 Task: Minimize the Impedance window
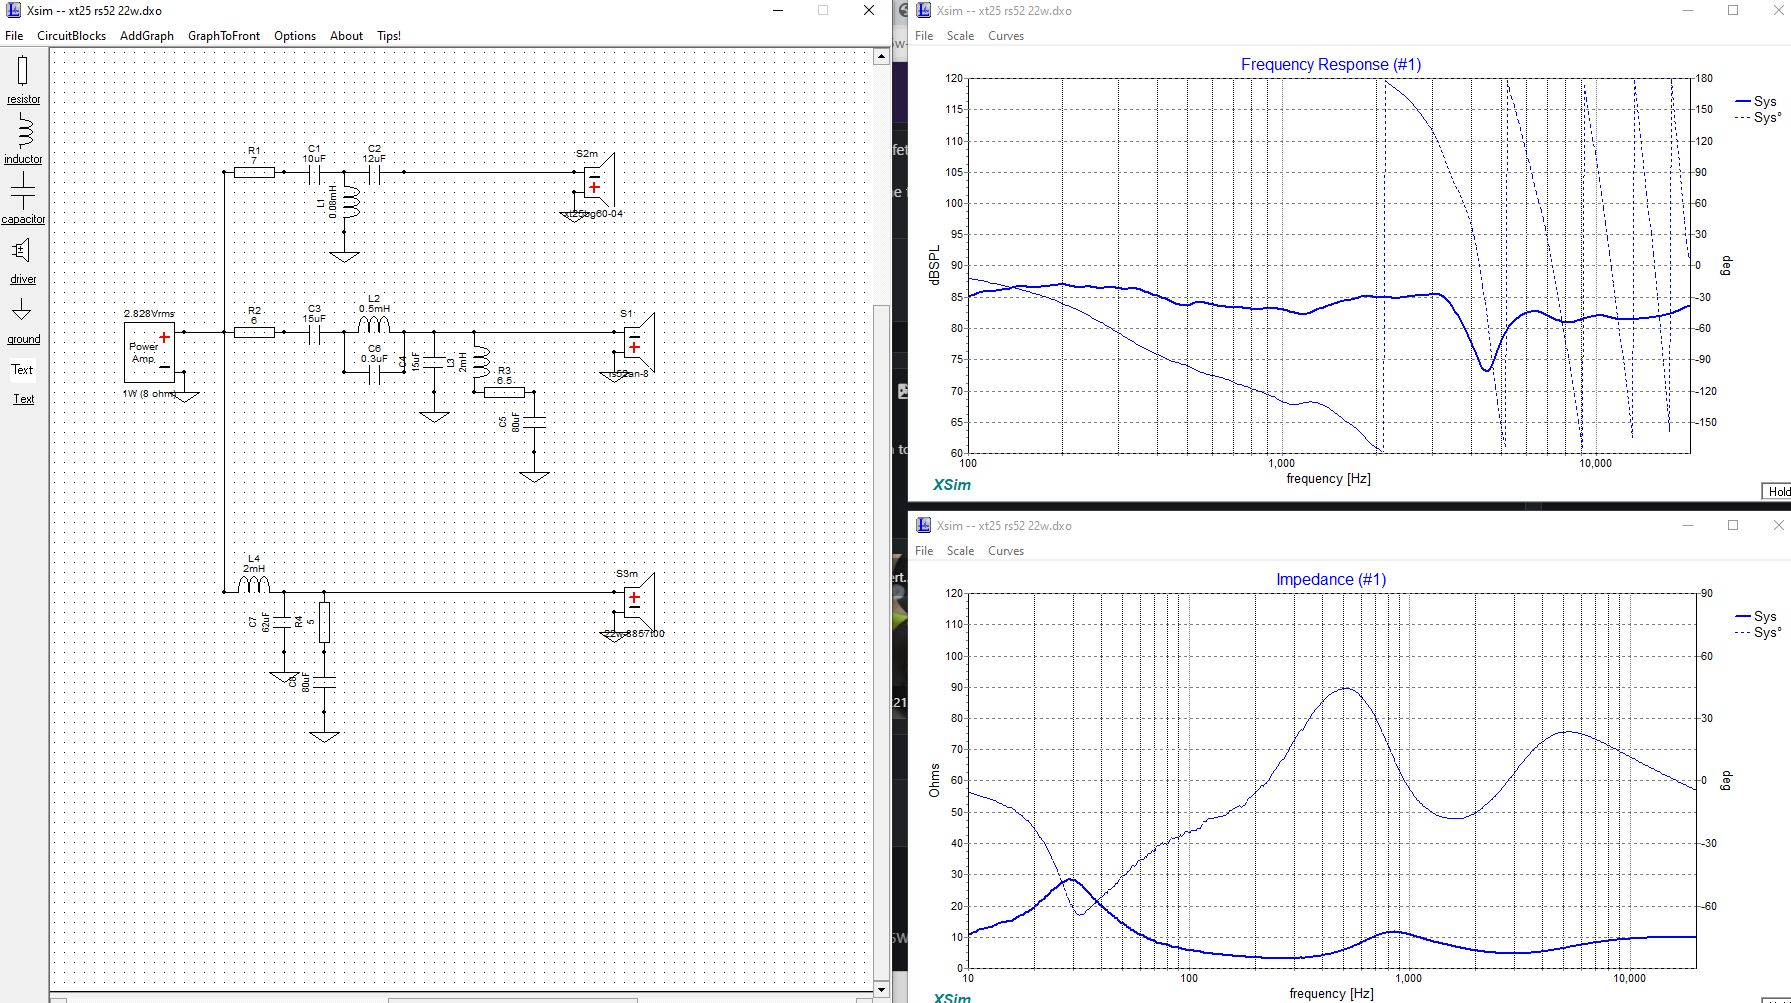click(x=1688, y=526)
